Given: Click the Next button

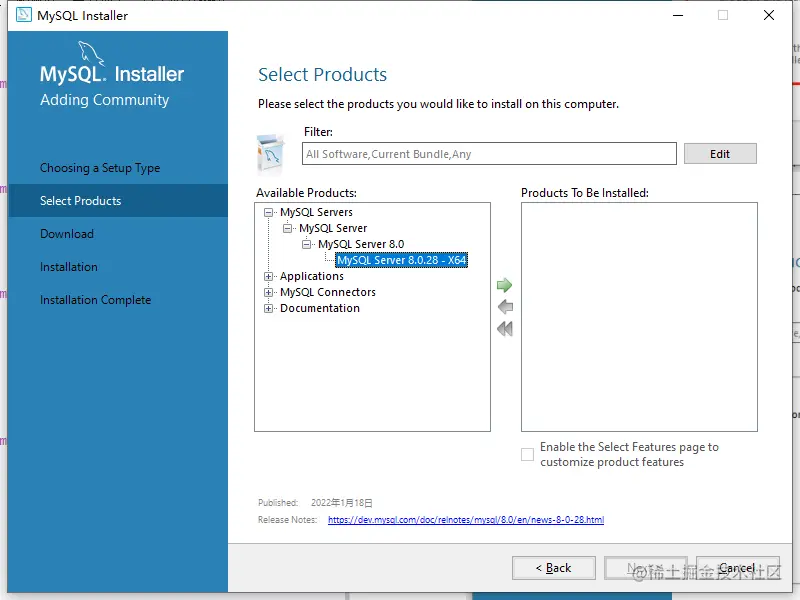Looking at the screenshot, I should pos(645,568).
